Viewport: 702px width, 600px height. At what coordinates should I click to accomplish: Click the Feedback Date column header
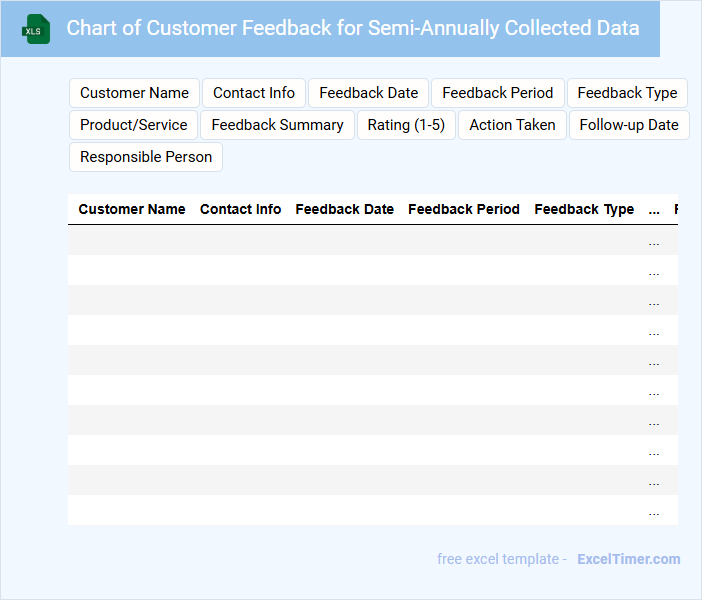tap(344, 210)
